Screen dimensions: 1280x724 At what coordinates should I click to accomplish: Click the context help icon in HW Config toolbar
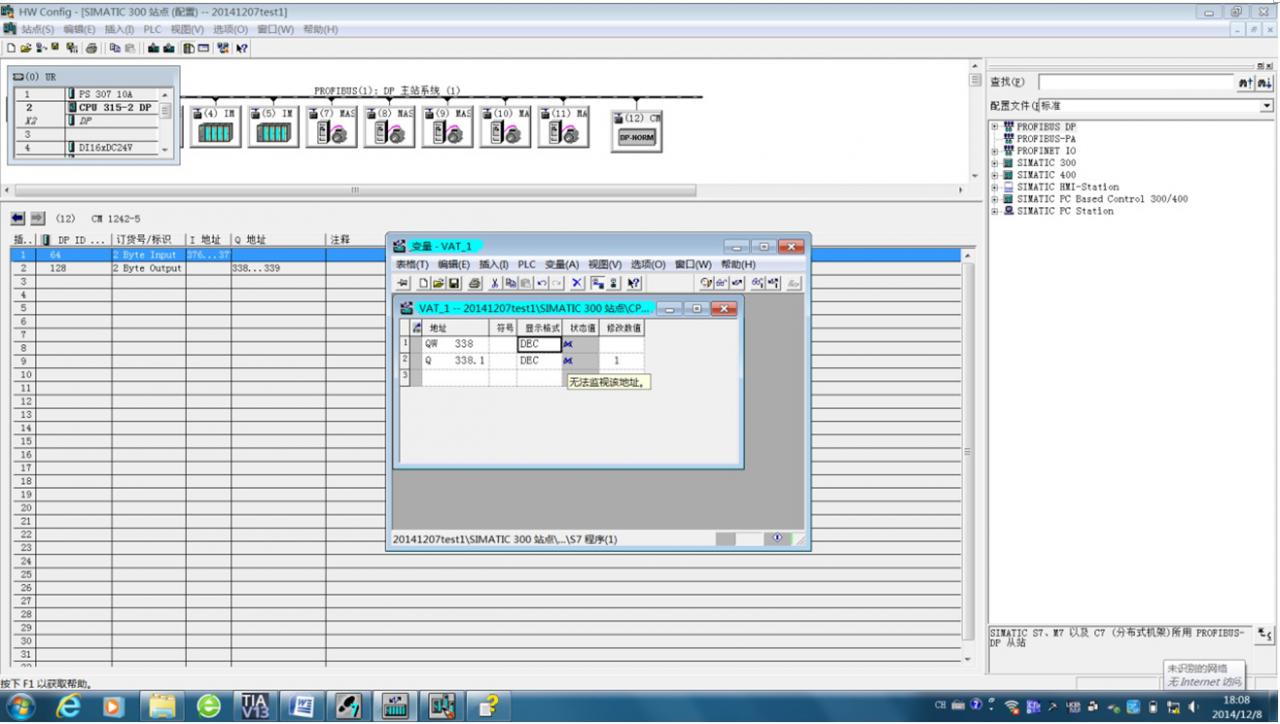pyautogui.click(x=241, y=47)
